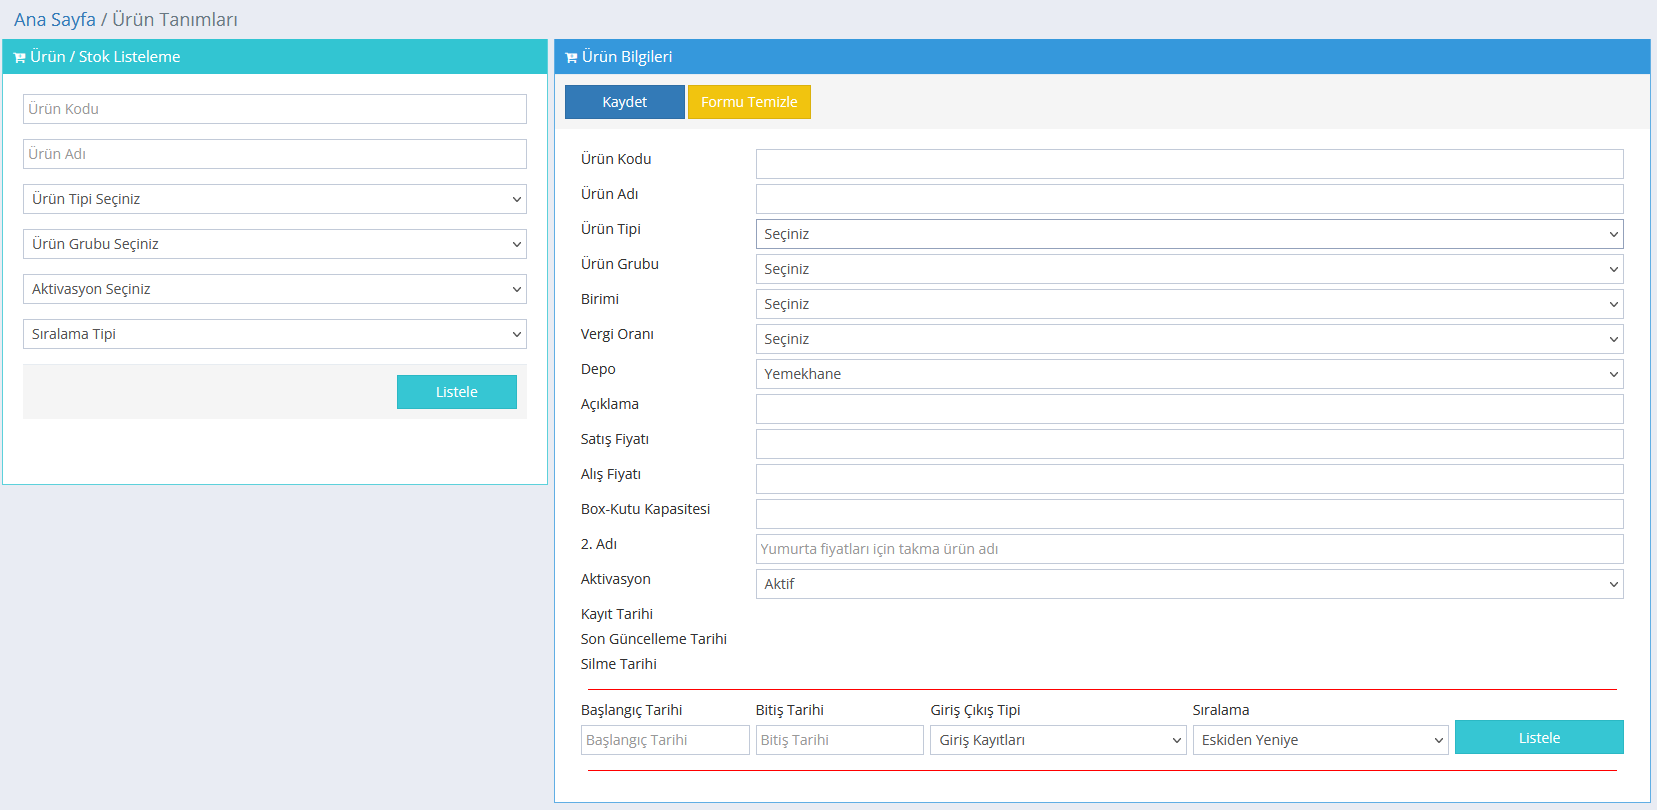Click the Satış Fiyatı input field
This screenshot has height=810, width=1657.
pos(1188,444)
